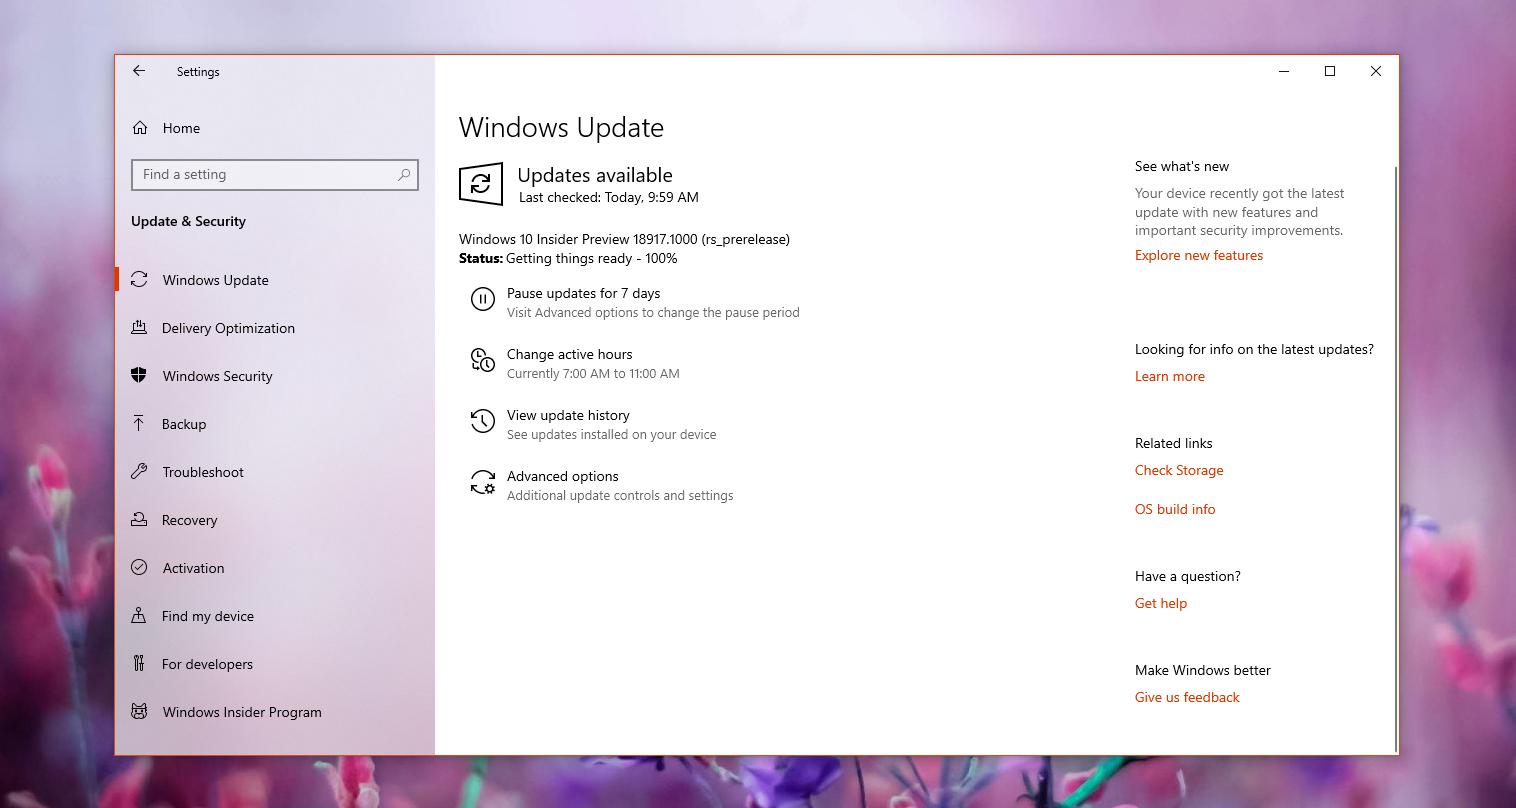Click the Windows 10 Insider Preview 18917.1000 text
The image size is (1516, 808).
pyautogui.click(x=624, y=239)
